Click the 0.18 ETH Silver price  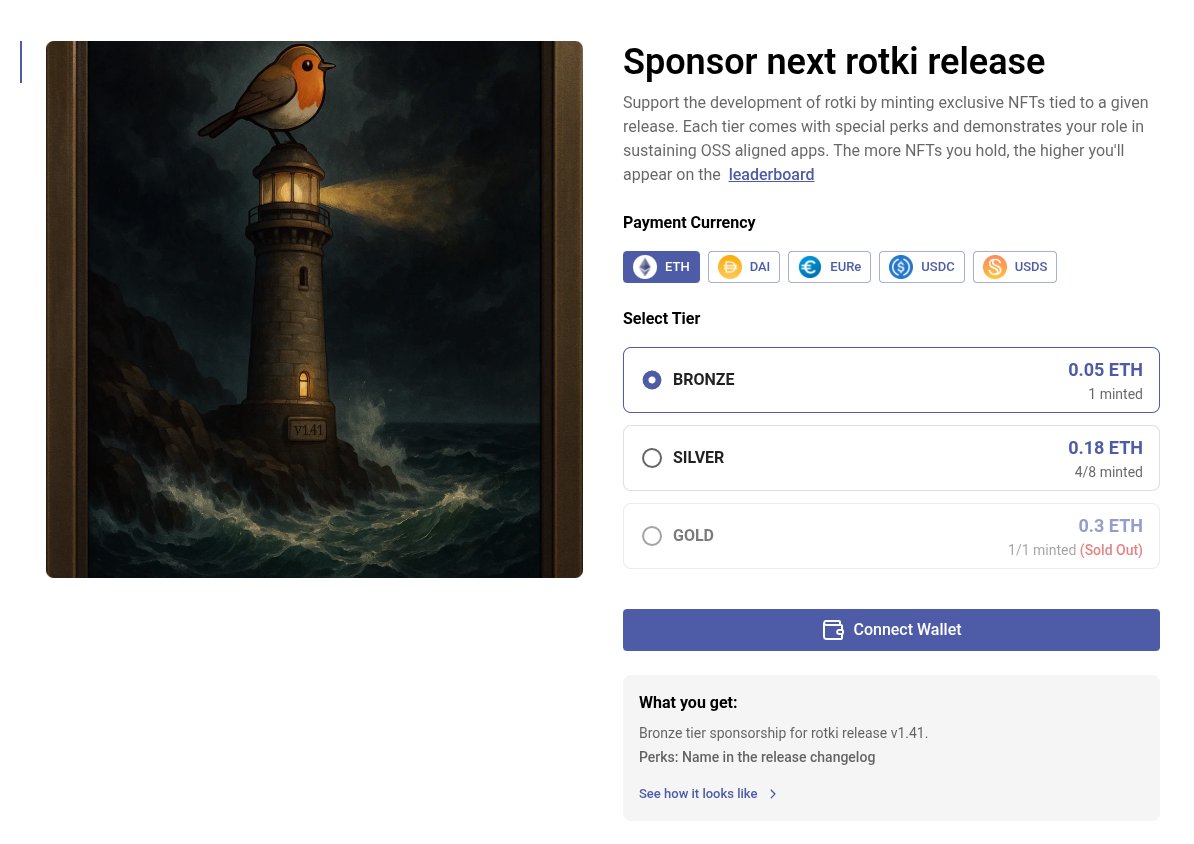coord(1105,448)
